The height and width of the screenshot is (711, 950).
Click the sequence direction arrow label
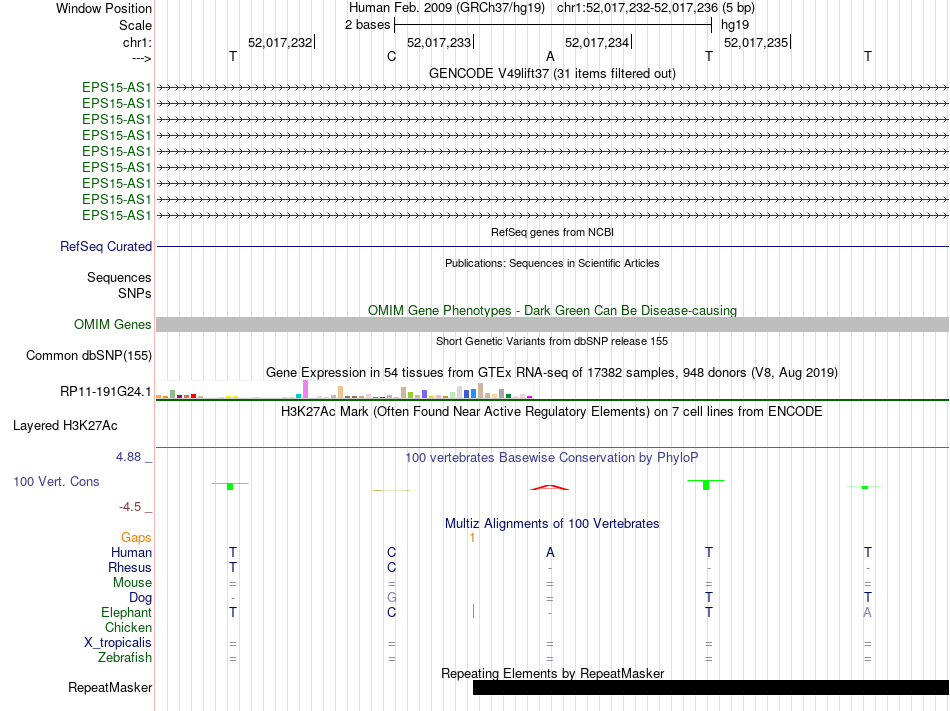[x=141, y=58]
